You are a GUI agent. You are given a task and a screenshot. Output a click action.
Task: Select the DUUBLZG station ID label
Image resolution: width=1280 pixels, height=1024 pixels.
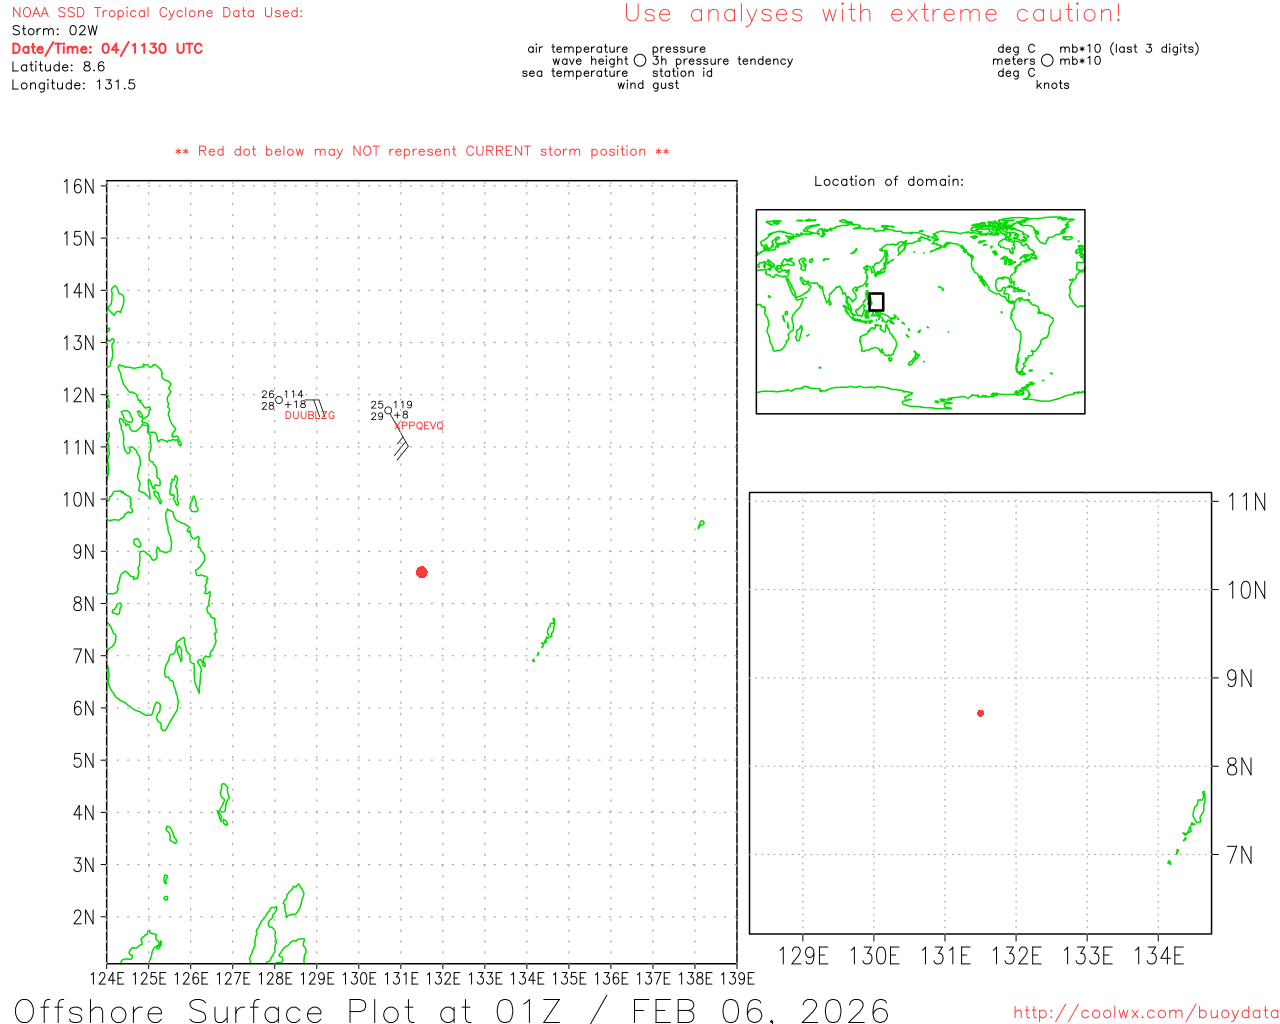click(309, 416)
